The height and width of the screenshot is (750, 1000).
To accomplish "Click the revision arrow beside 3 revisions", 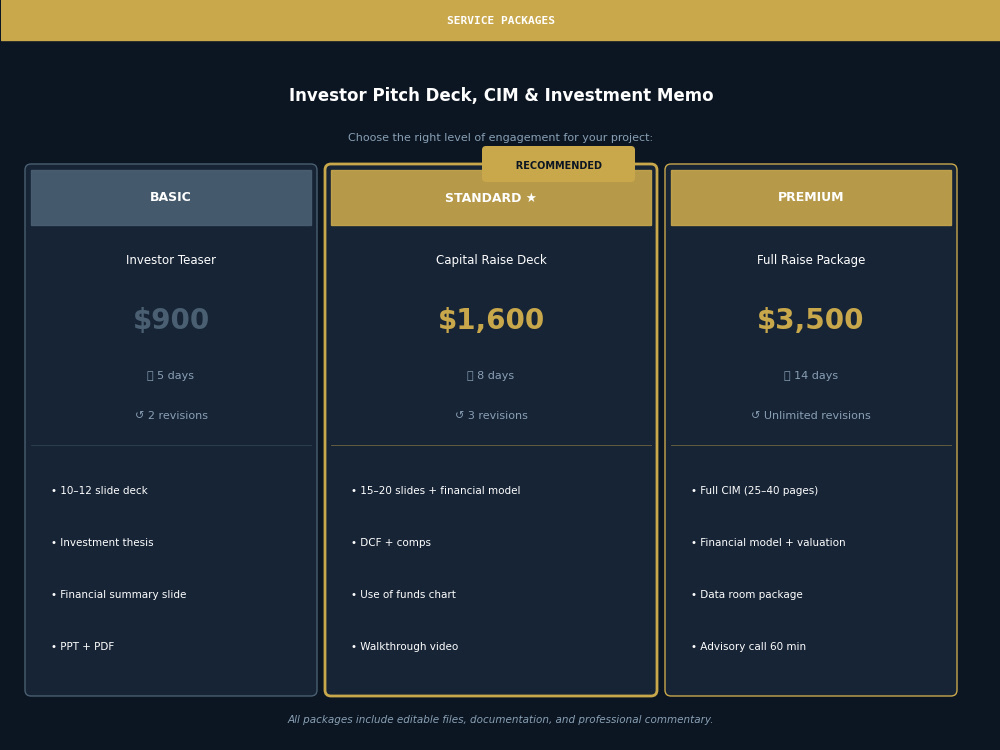I will (459, 415).
